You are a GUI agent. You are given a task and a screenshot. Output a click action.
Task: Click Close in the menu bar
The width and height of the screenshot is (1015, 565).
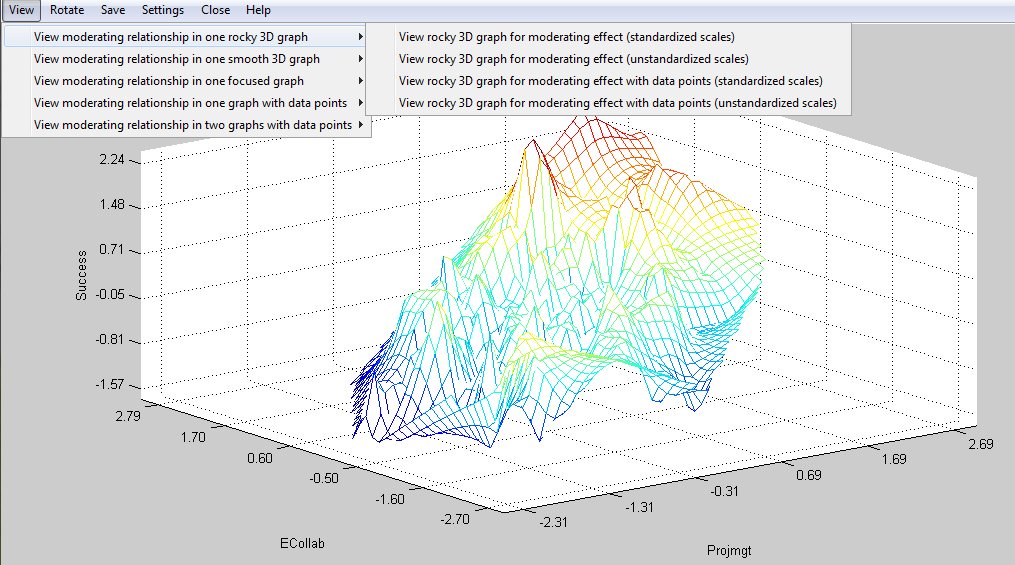click(x=215, y=10)
